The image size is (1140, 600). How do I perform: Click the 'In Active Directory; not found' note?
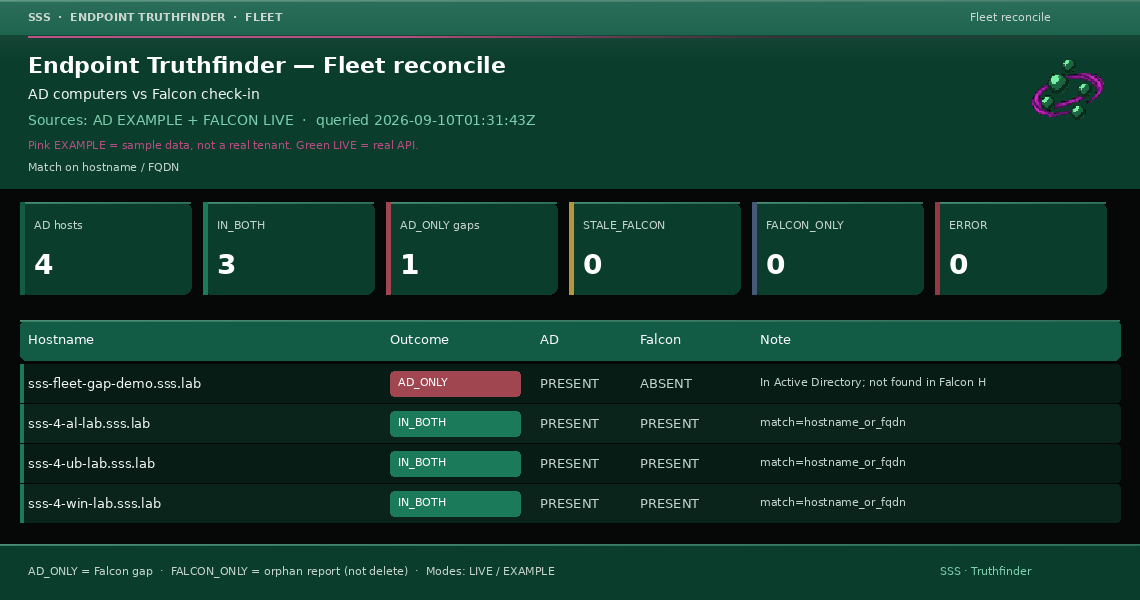872,382
